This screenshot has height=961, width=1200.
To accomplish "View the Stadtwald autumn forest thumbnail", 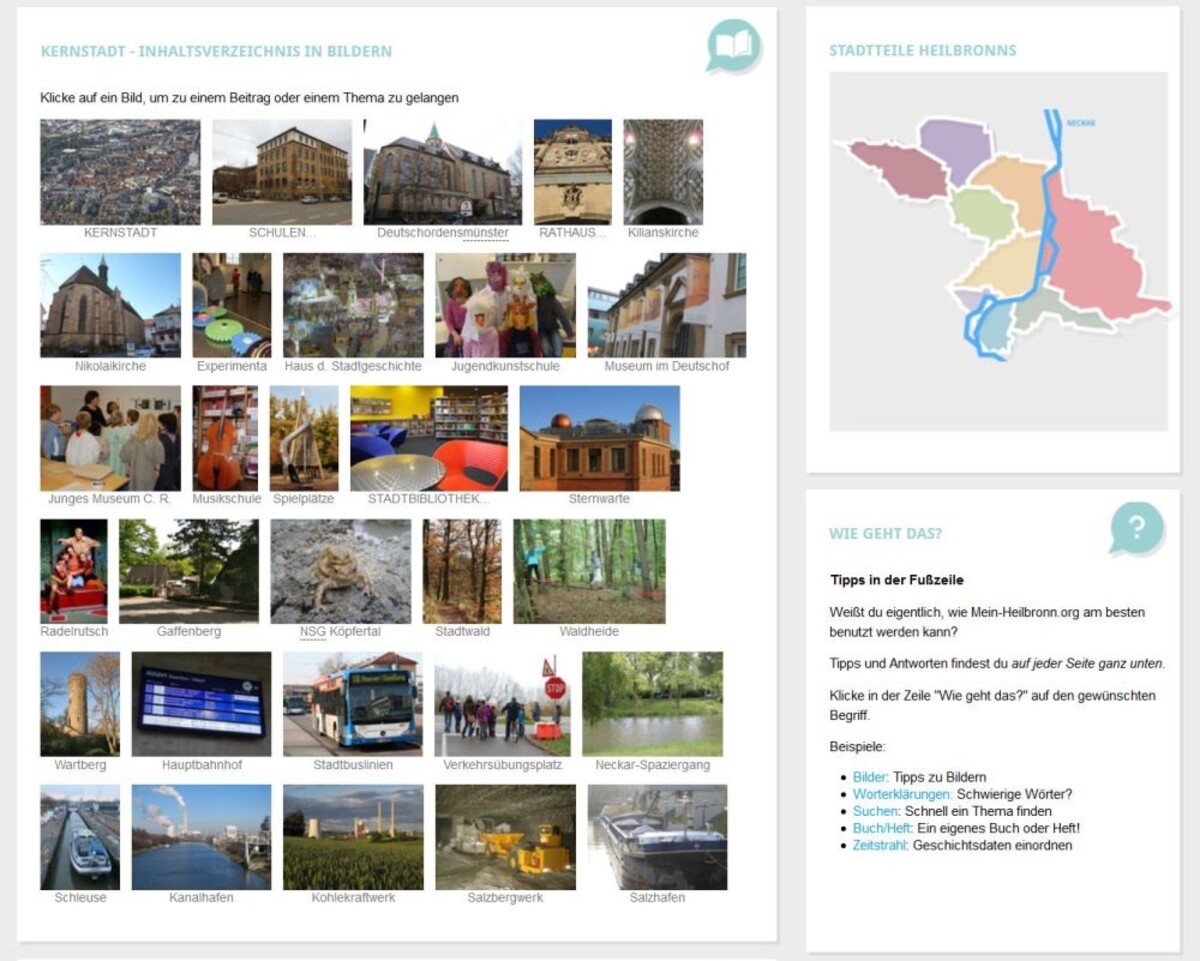I will 462,571.
